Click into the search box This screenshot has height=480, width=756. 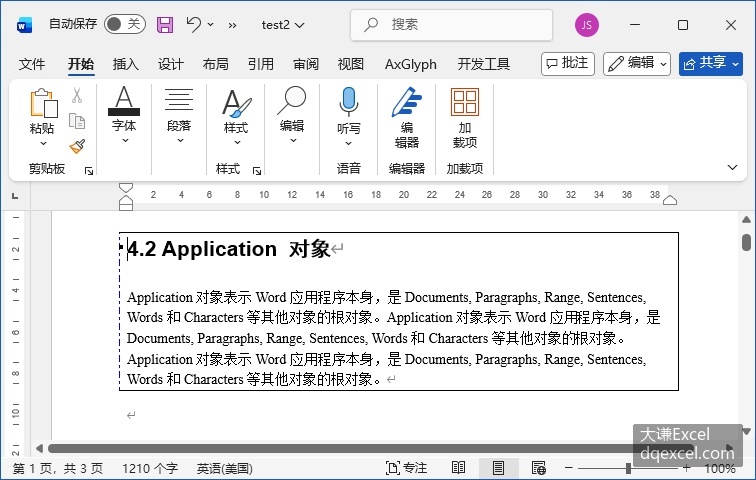[451, 25]
